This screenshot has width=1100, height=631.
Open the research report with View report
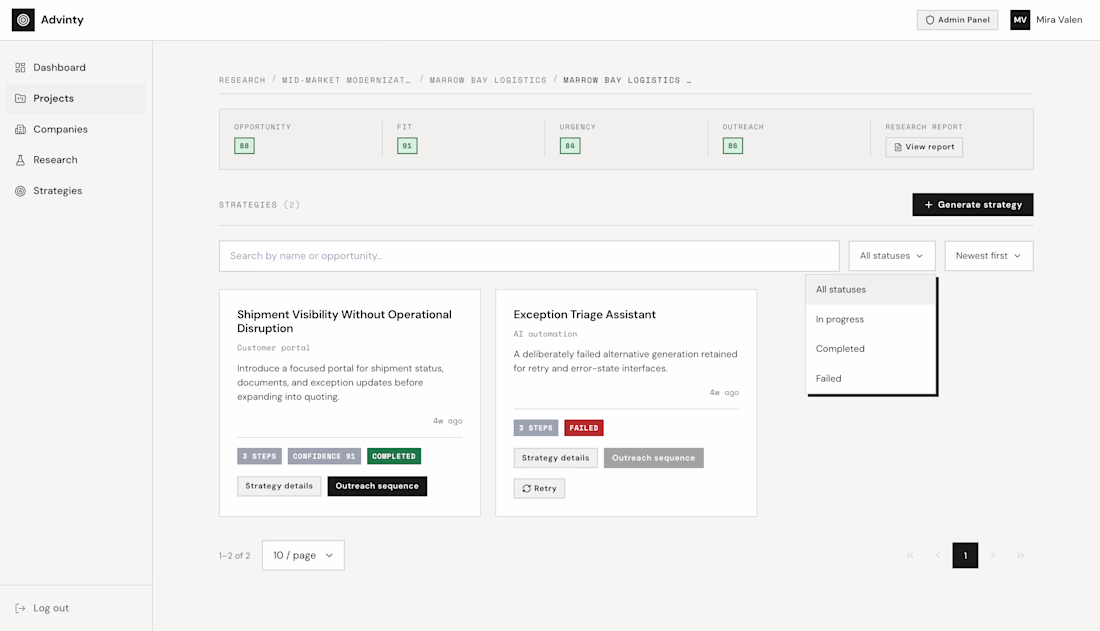[924, 147]
